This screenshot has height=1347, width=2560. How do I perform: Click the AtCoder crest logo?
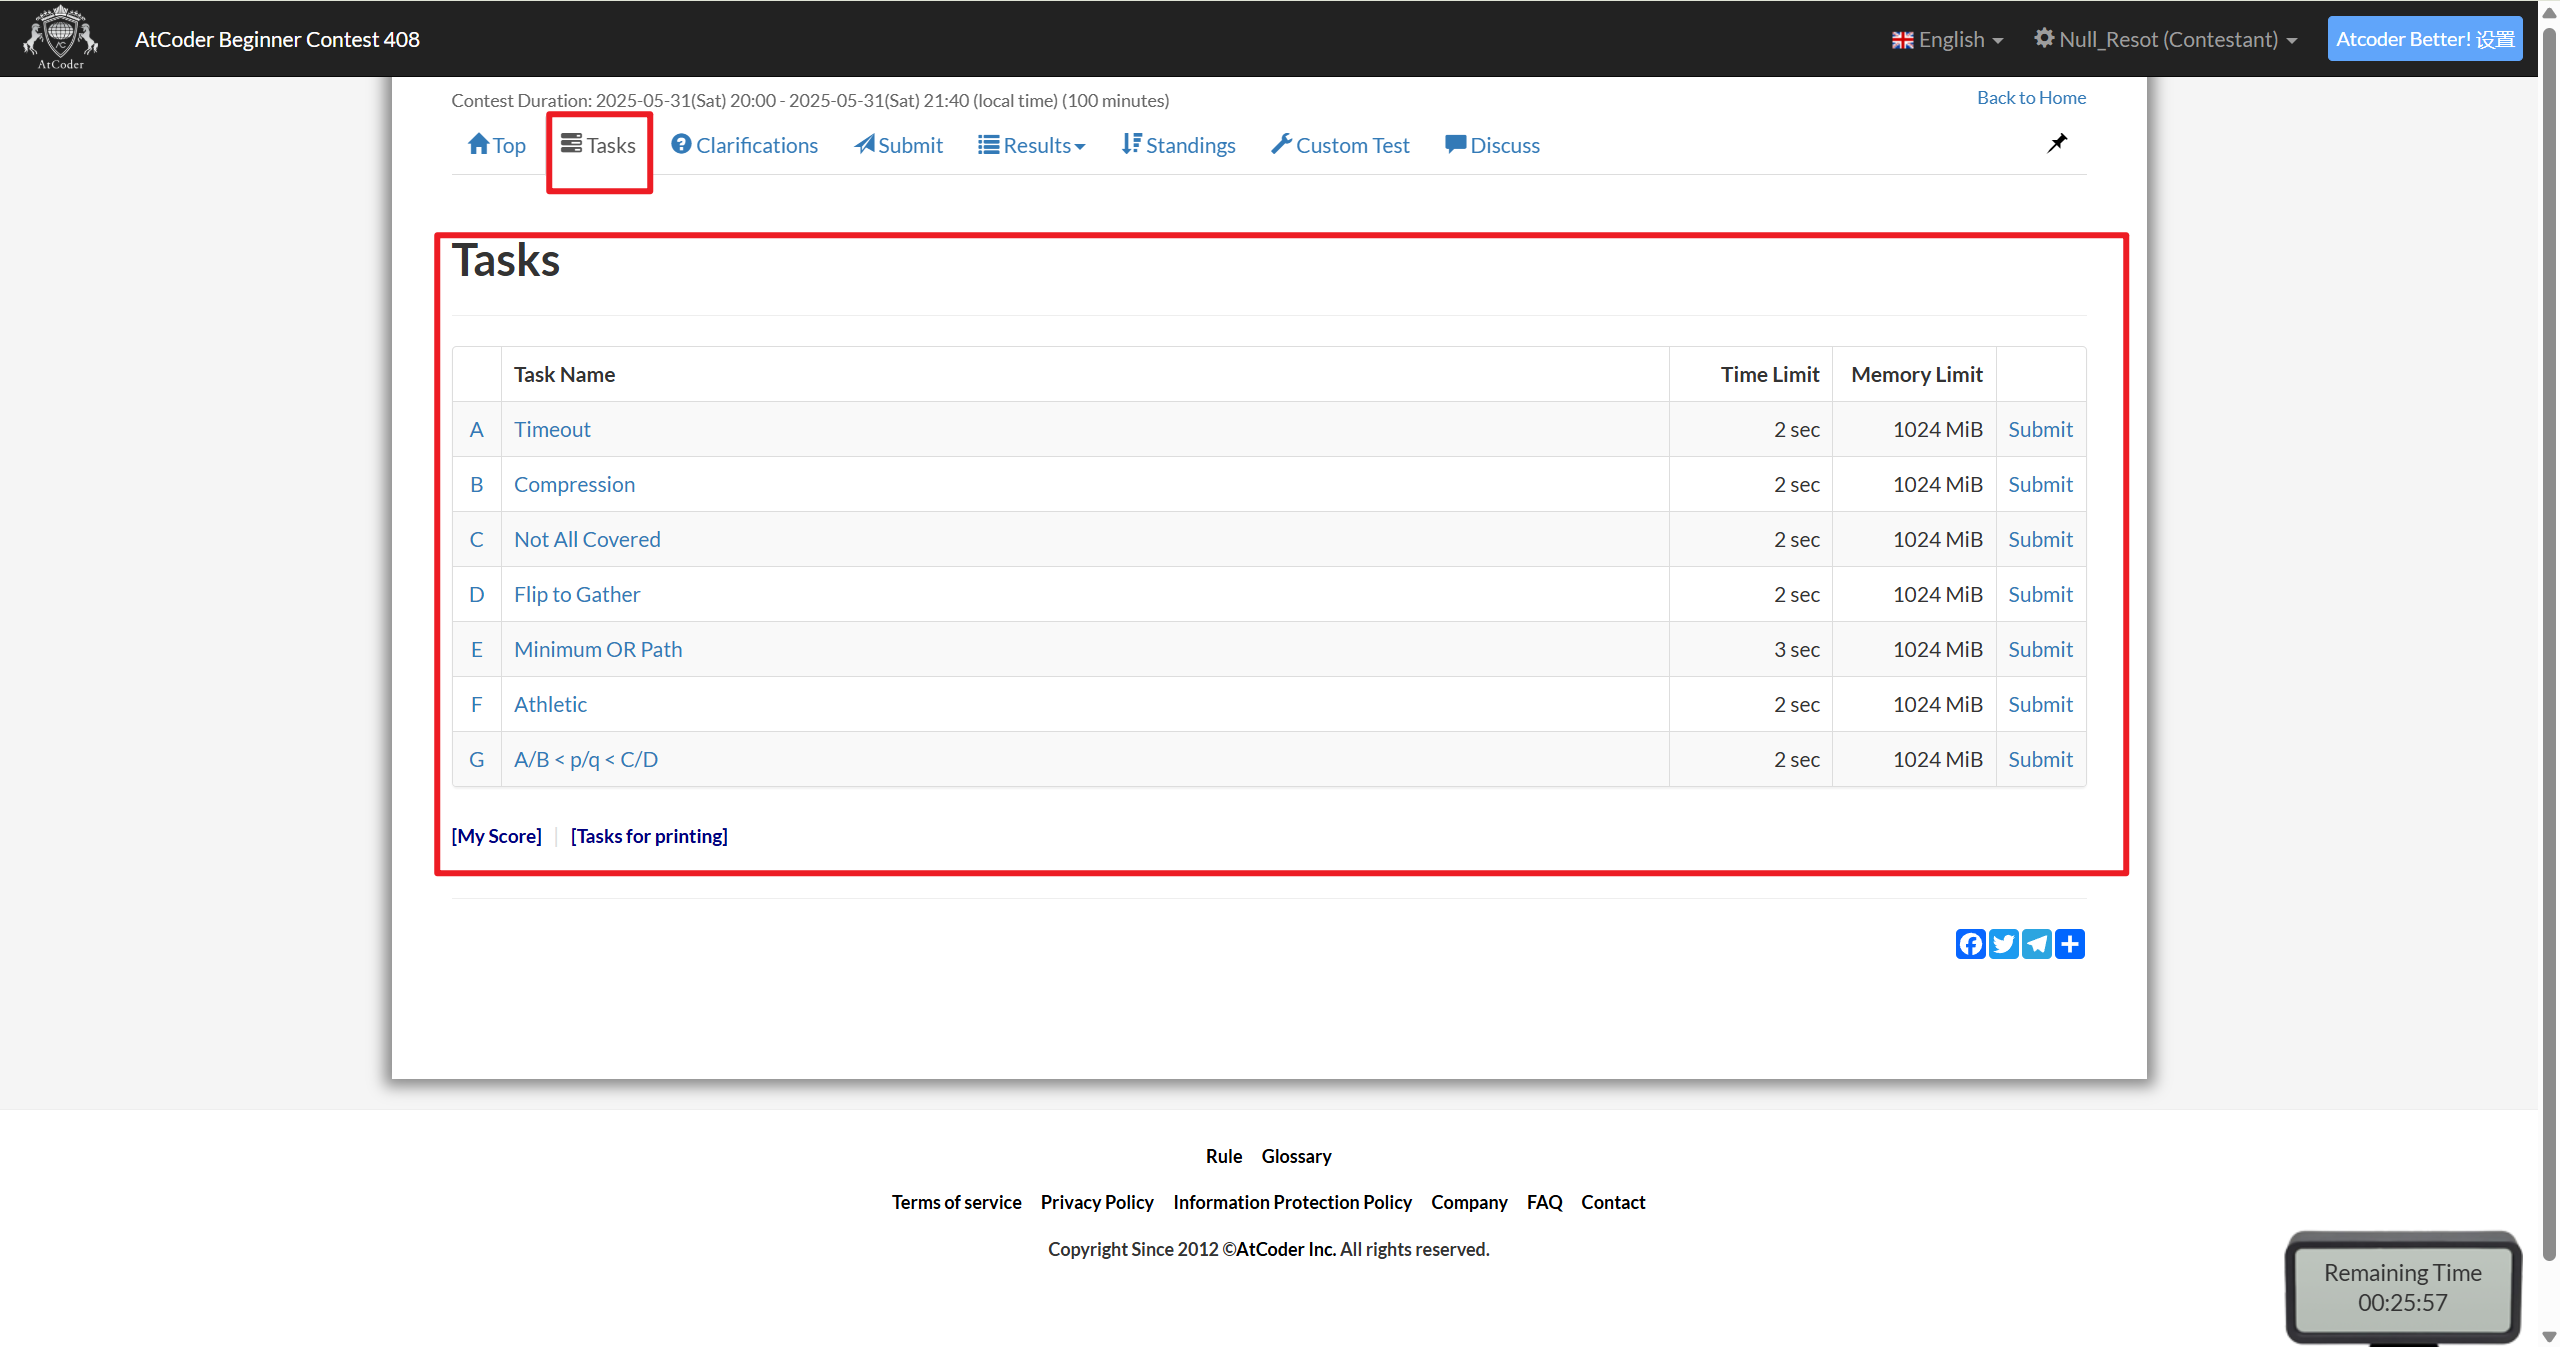[x=59, y=37]
